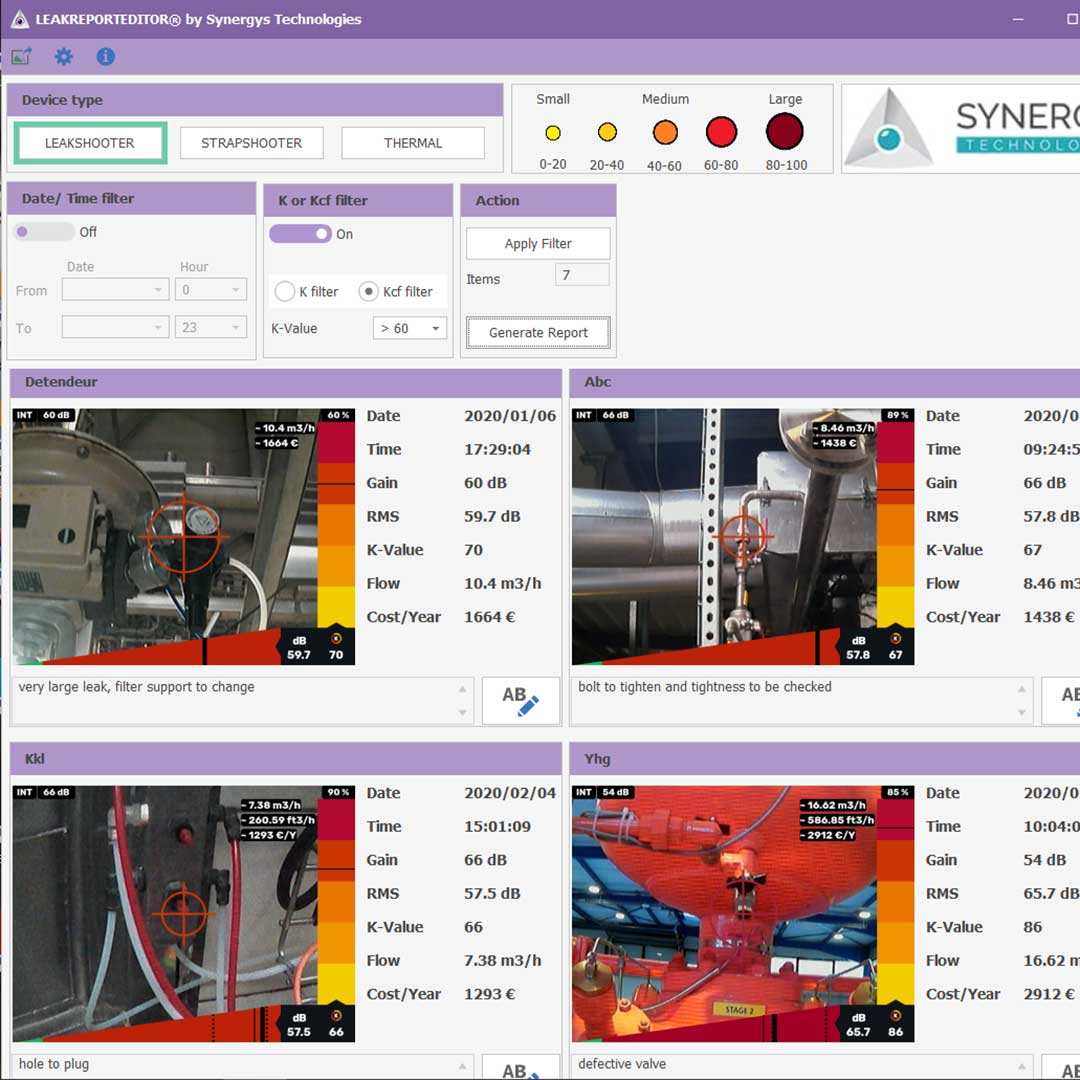Image resolution: width=1080 pixels, height=1080 pixels.
Task: Toggle the Date/Time filter switch on
Action: pyautogui.click(x=44, y=232)
